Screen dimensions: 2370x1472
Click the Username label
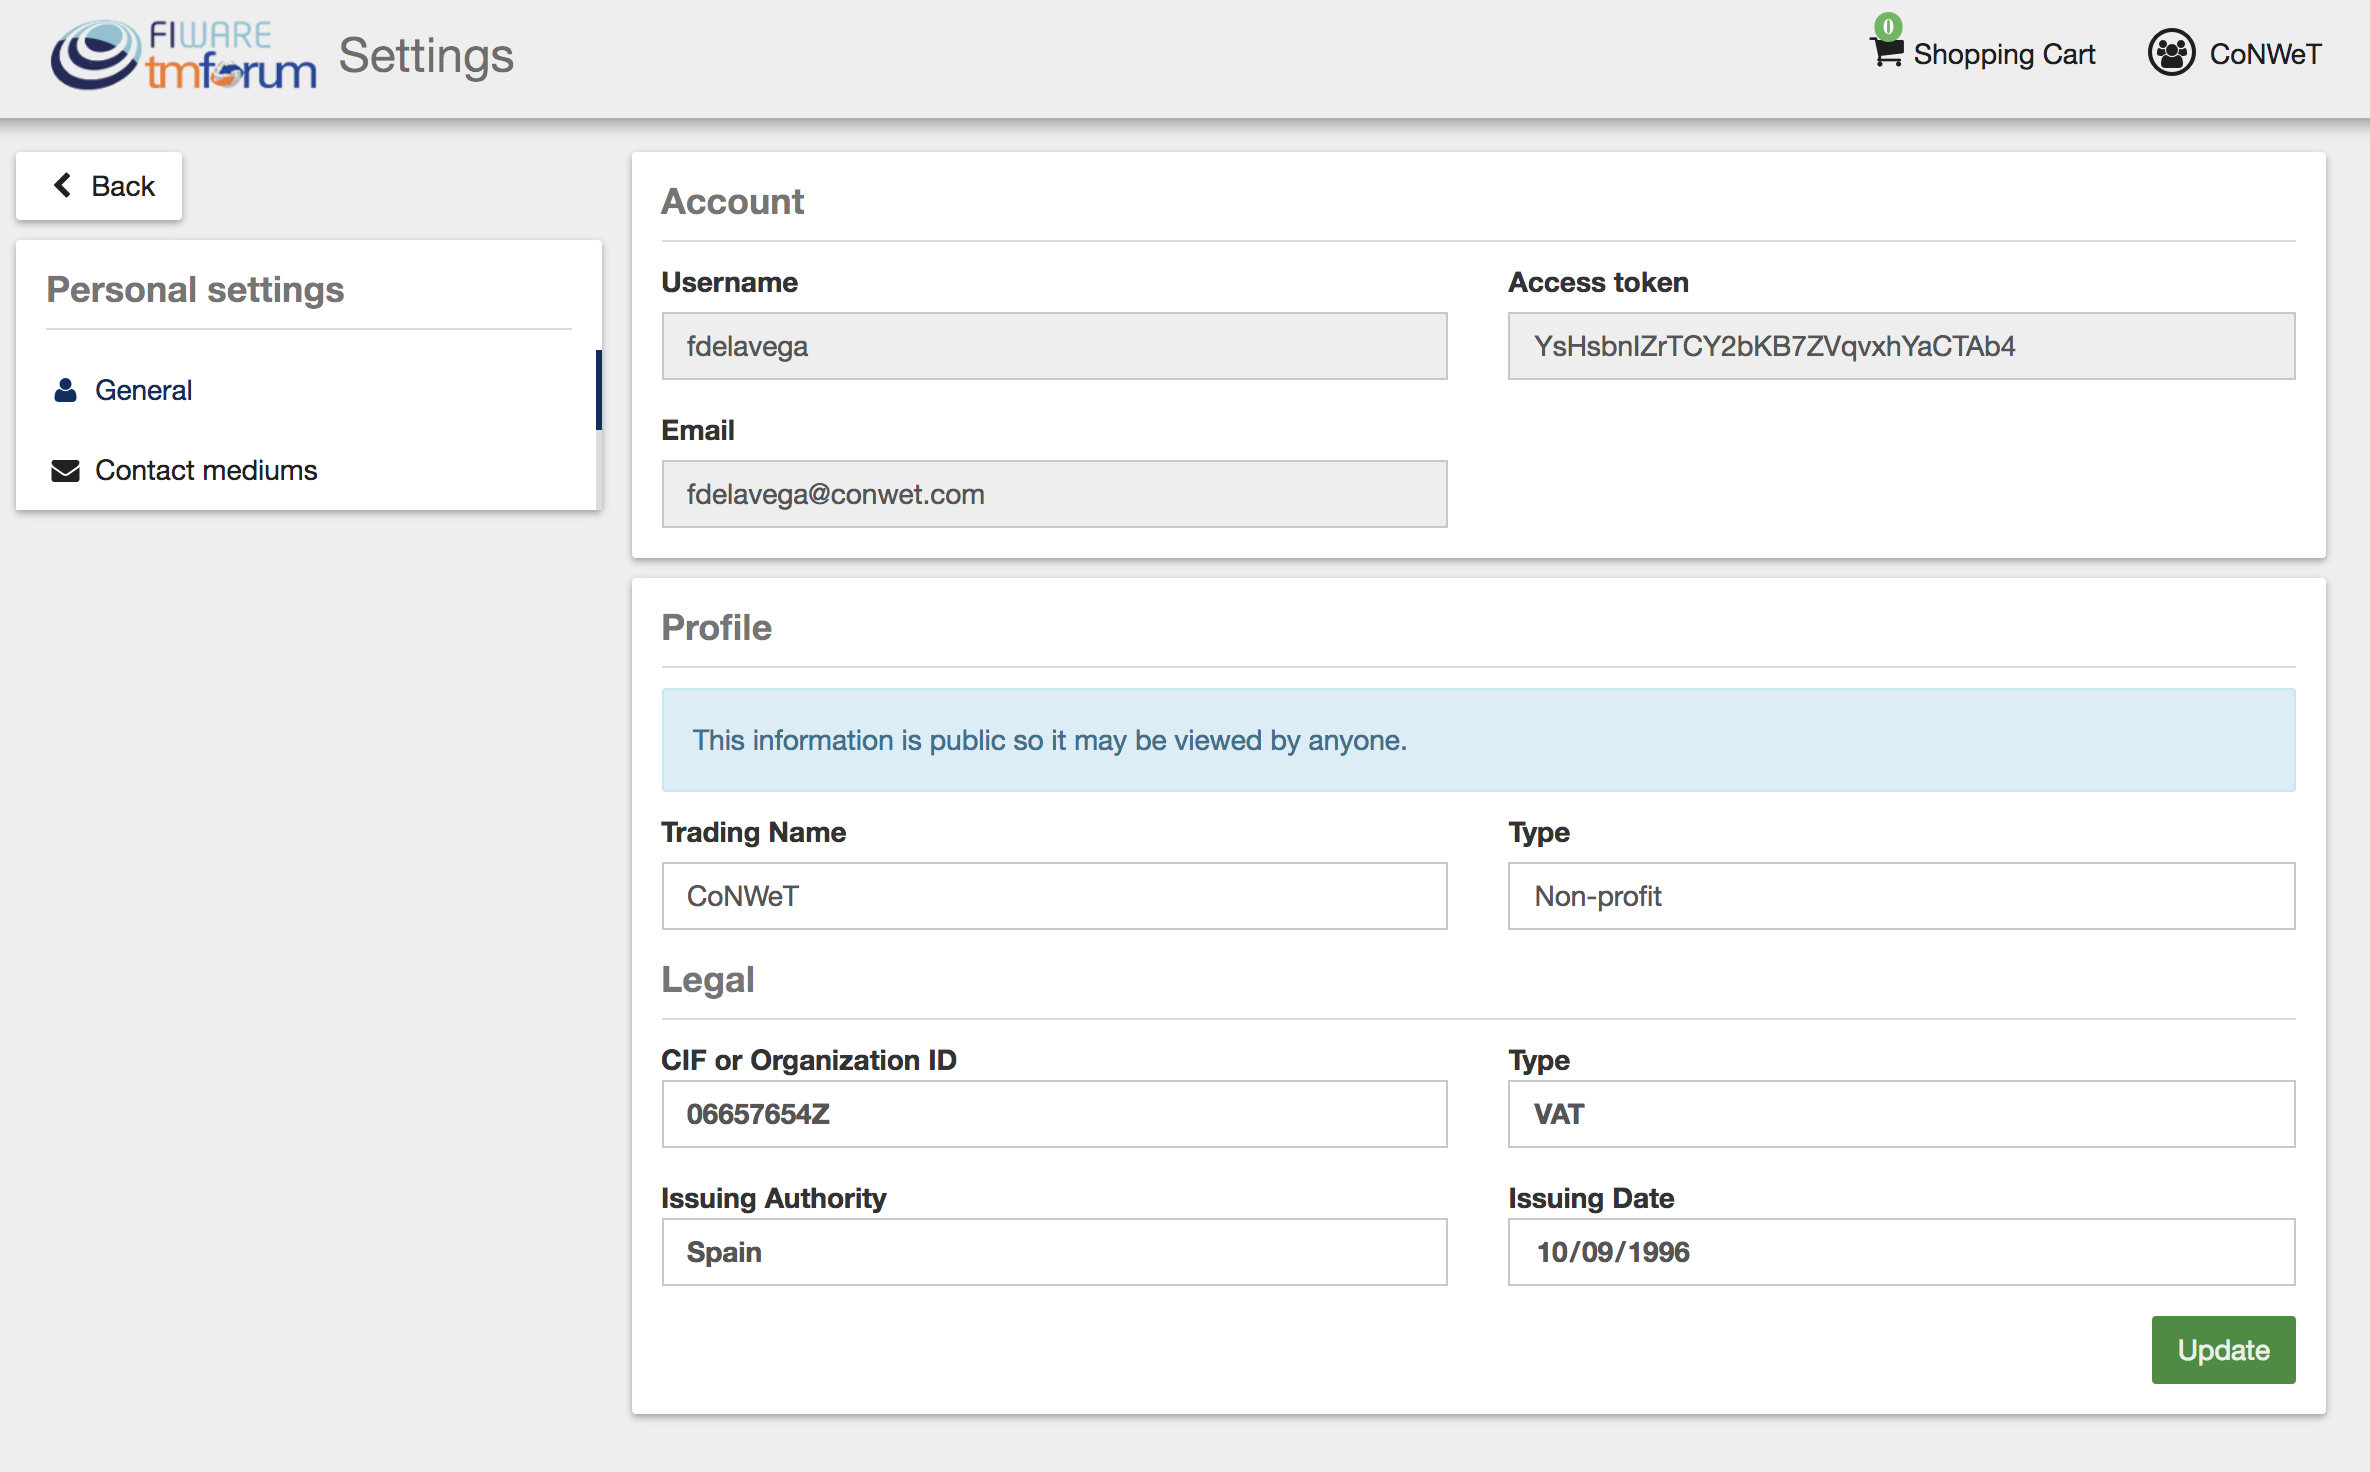coord(729,283)
